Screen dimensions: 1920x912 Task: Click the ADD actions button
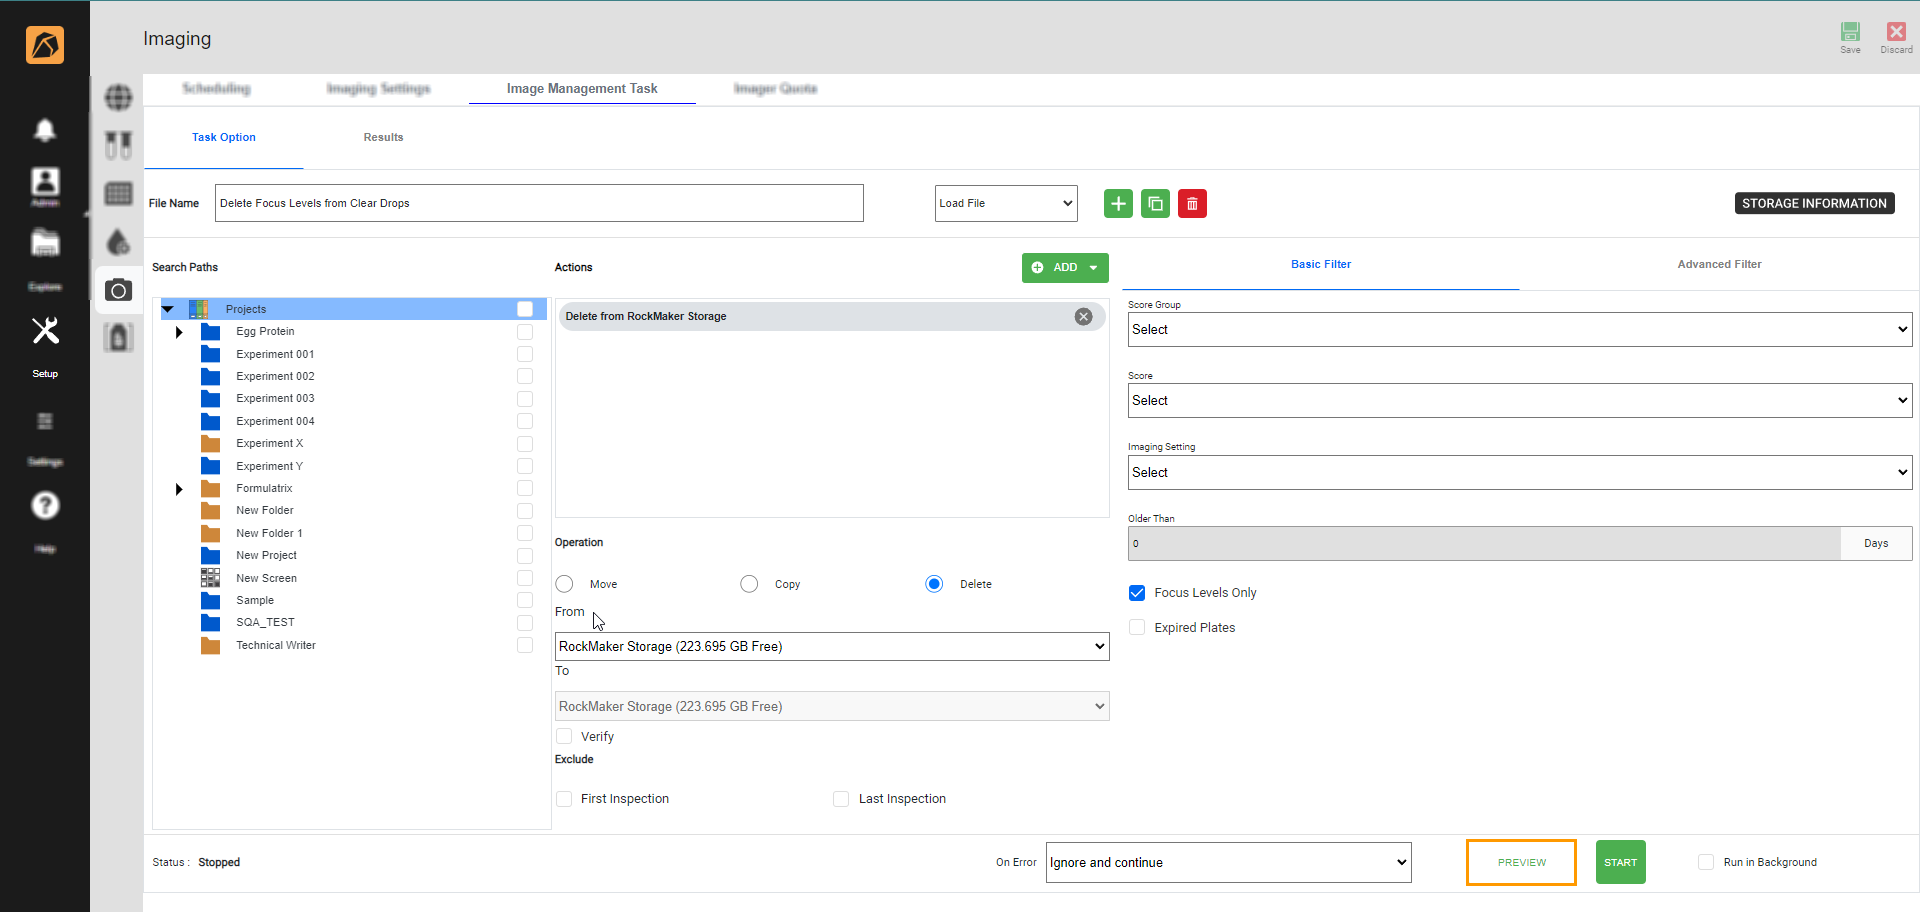click(x=1065, y=267)
